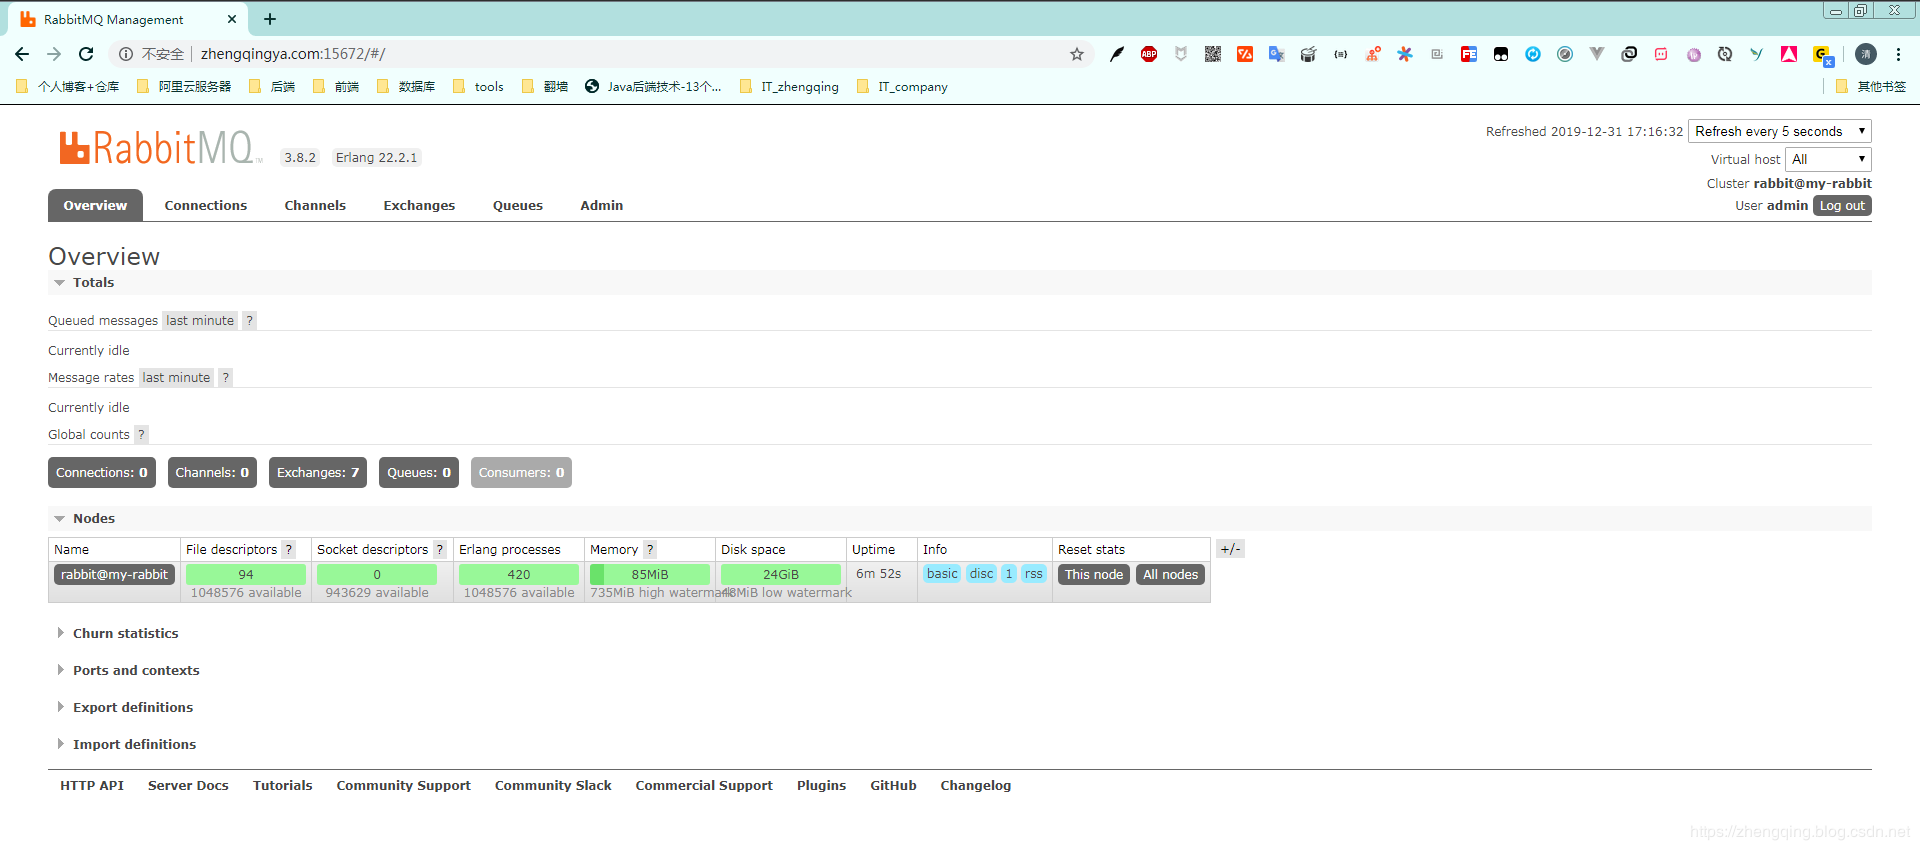This screenshot has height=850, width=1920.
Task: Click the Exchanges: 7 count badge
Action: (x=318, y=473)
